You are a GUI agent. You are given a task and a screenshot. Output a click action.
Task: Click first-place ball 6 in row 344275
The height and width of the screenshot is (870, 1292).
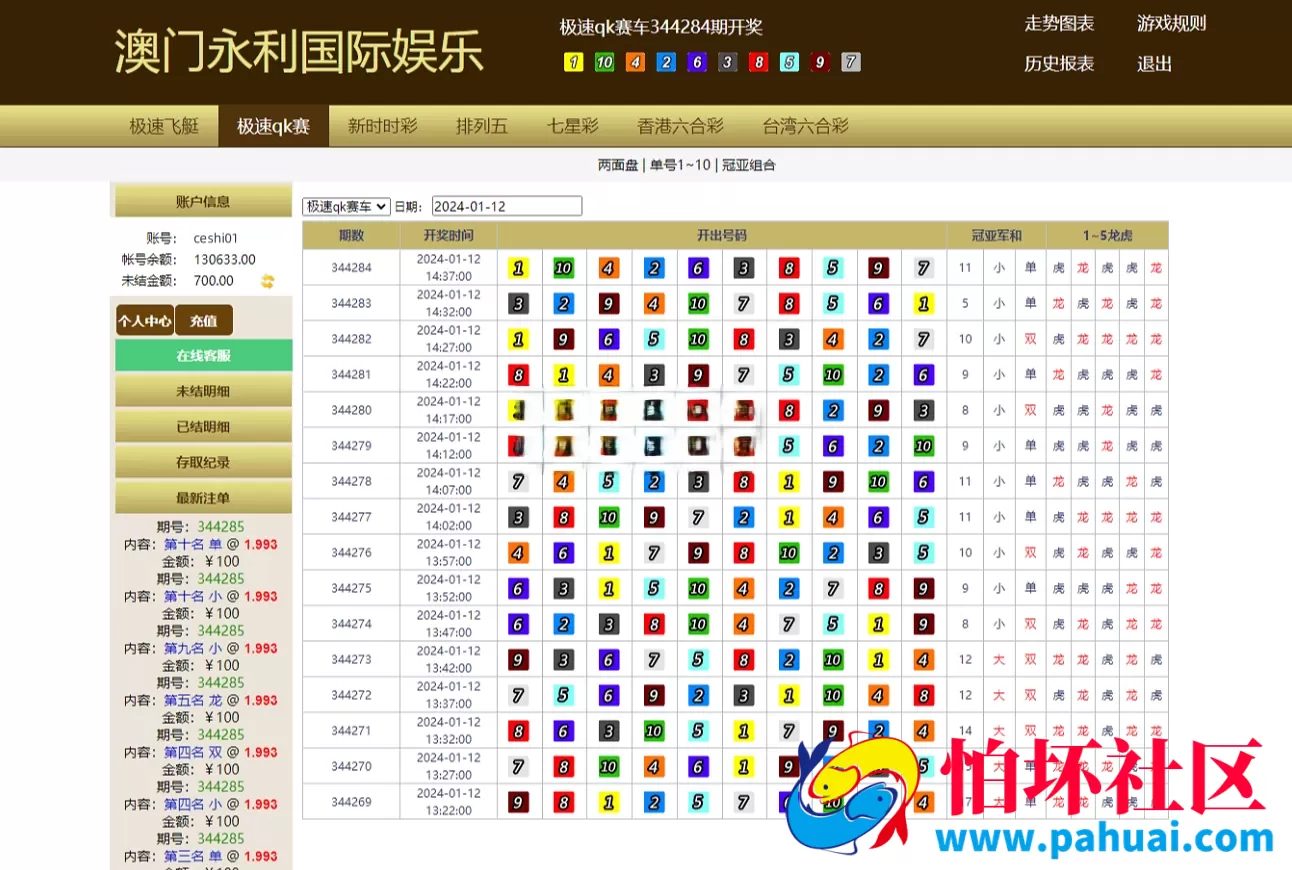[518, 589]
